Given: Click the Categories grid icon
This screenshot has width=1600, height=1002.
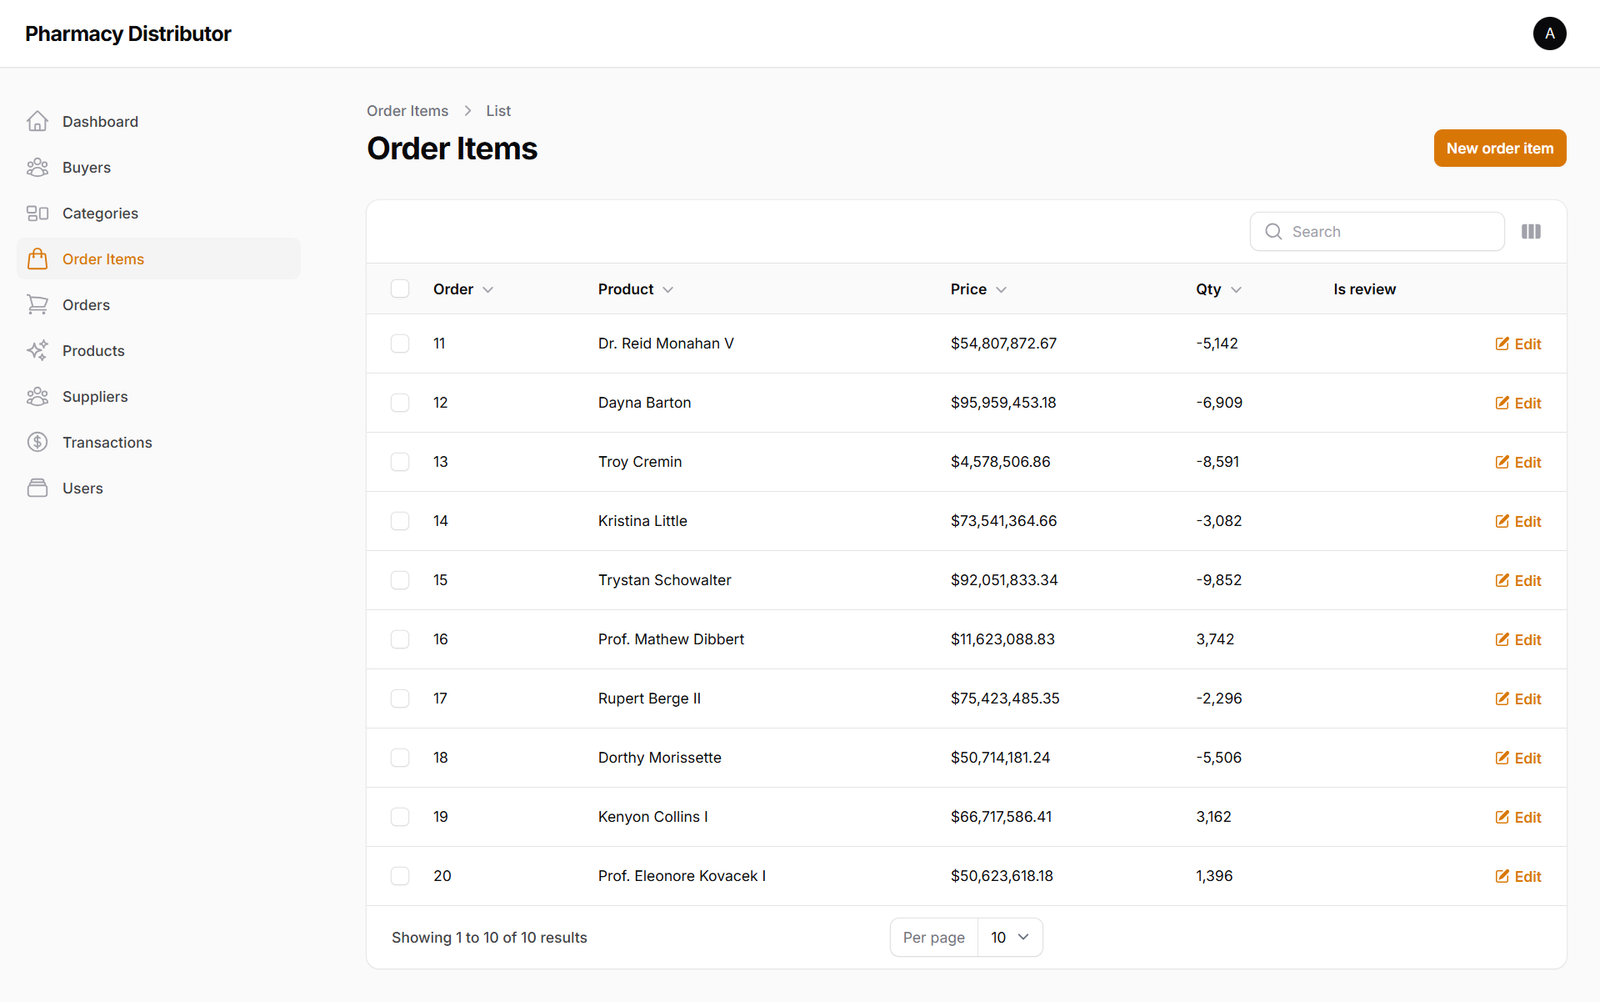Looking at the screenshot, I should click(x=37, y=212).
